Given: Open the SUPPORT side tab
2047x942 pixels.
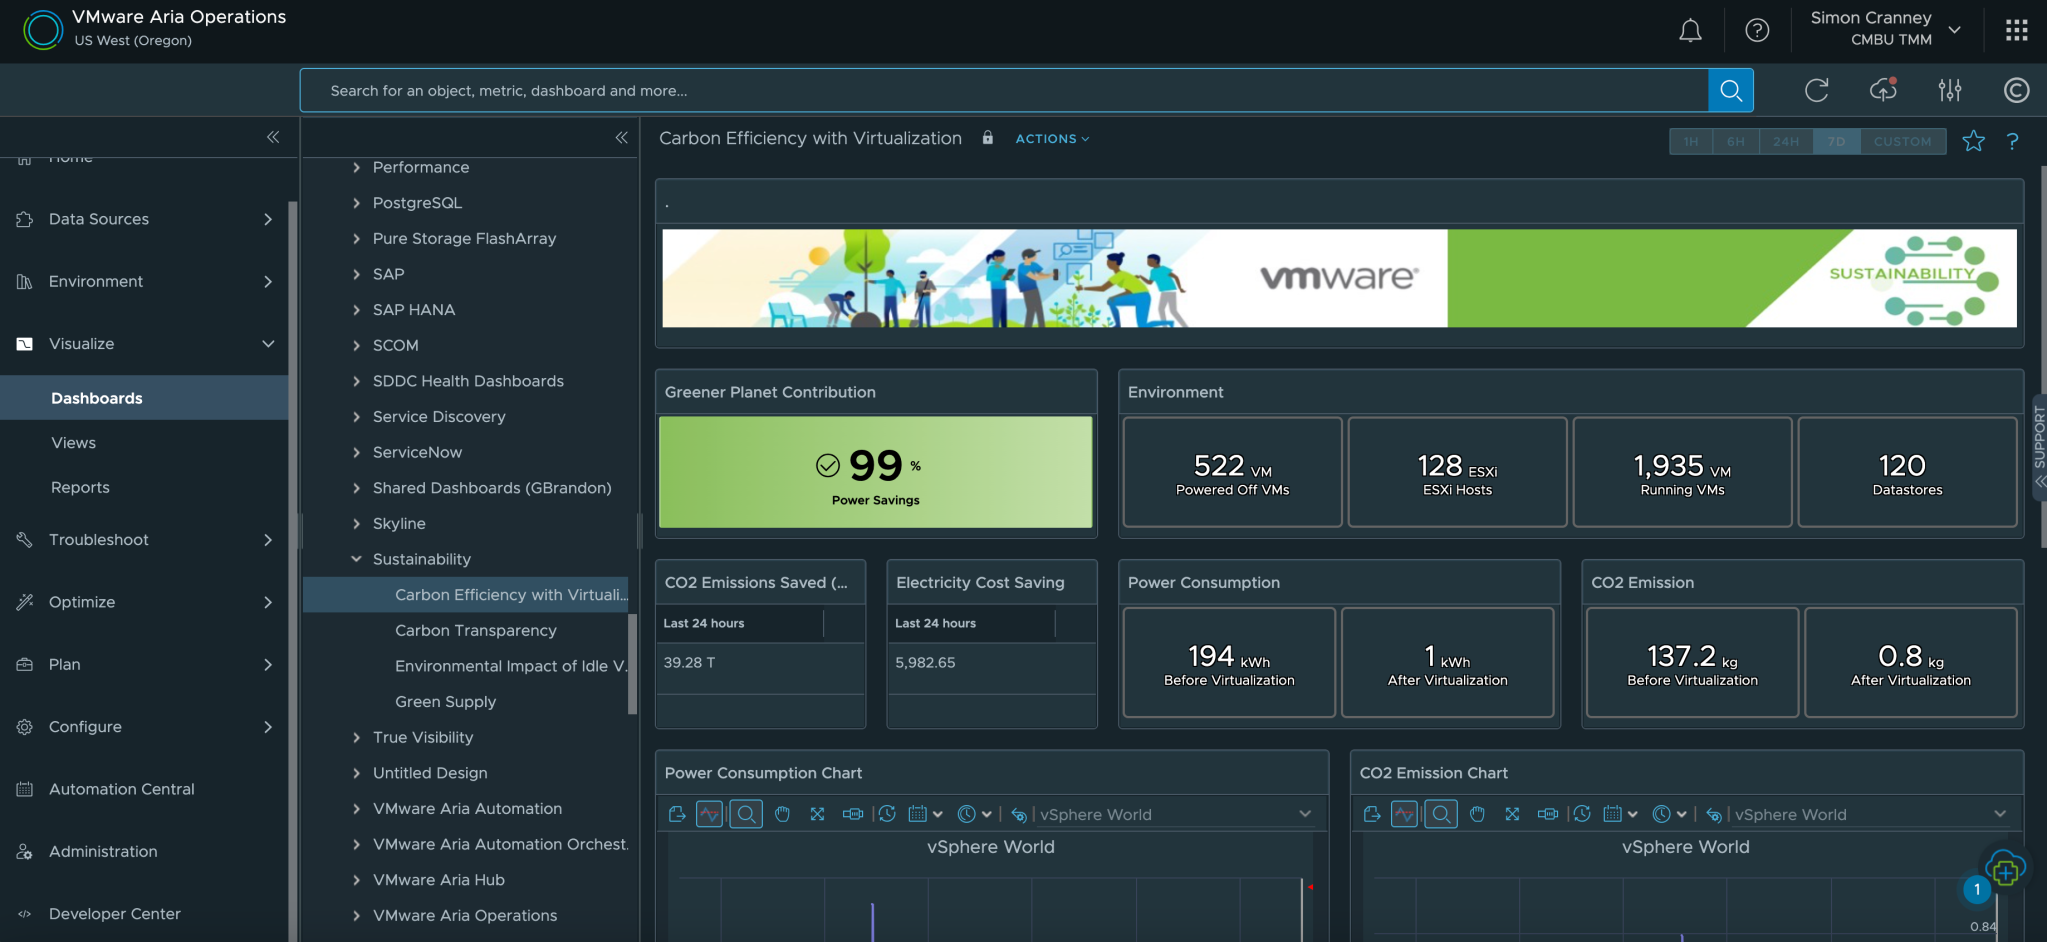Looking at the screenshot, I should point(2039,447).
